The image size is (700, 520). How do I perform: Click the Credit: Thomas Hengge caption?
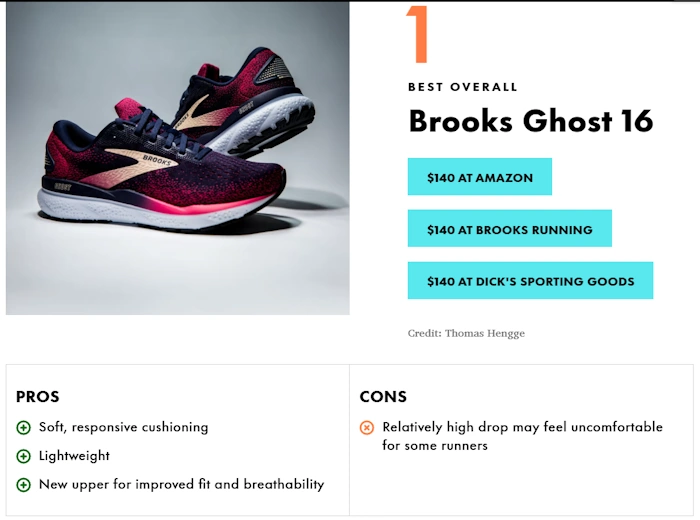pyautogui.click(x=466, y=333)
